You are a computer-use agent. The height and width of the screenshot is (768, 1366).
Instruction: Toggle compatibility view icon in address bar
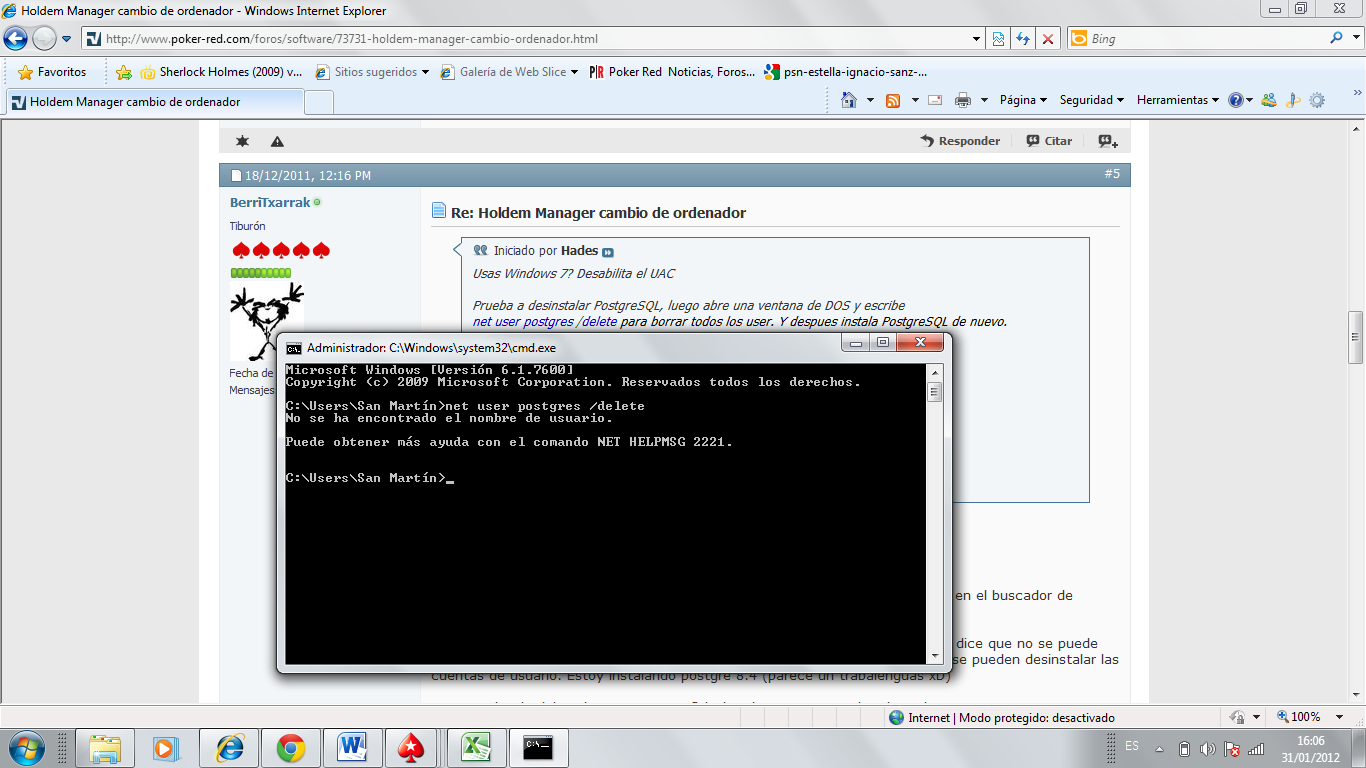[998, 39]
